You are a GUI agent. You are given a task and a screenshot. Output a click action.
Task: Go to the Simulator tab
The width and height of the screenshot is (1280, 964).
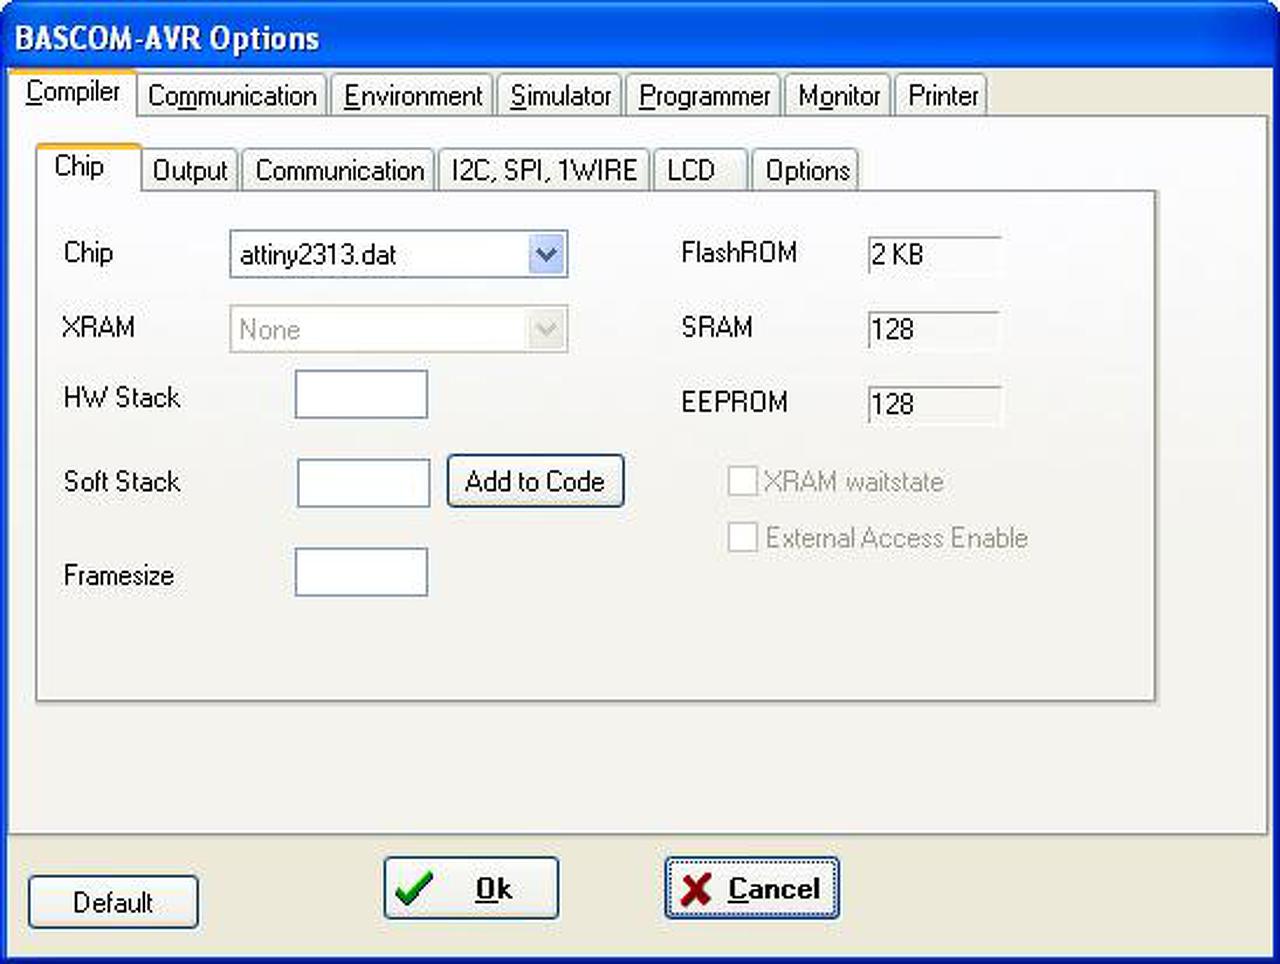(560, 96)
